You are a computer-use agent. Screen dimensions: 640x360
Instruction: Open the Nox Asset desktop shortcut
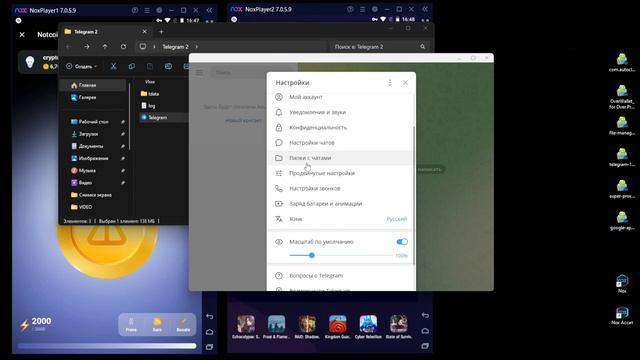[622, 316]
